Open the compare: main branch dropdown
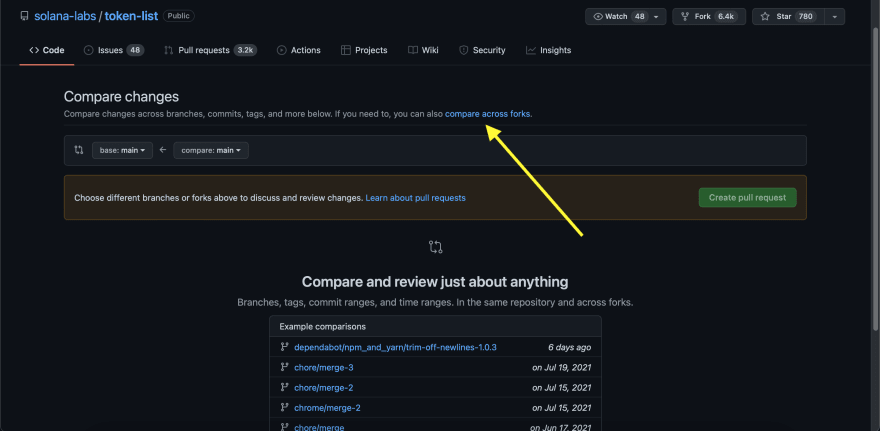The height and width of the screenshot is (431, 880). [x=211, y=150]
